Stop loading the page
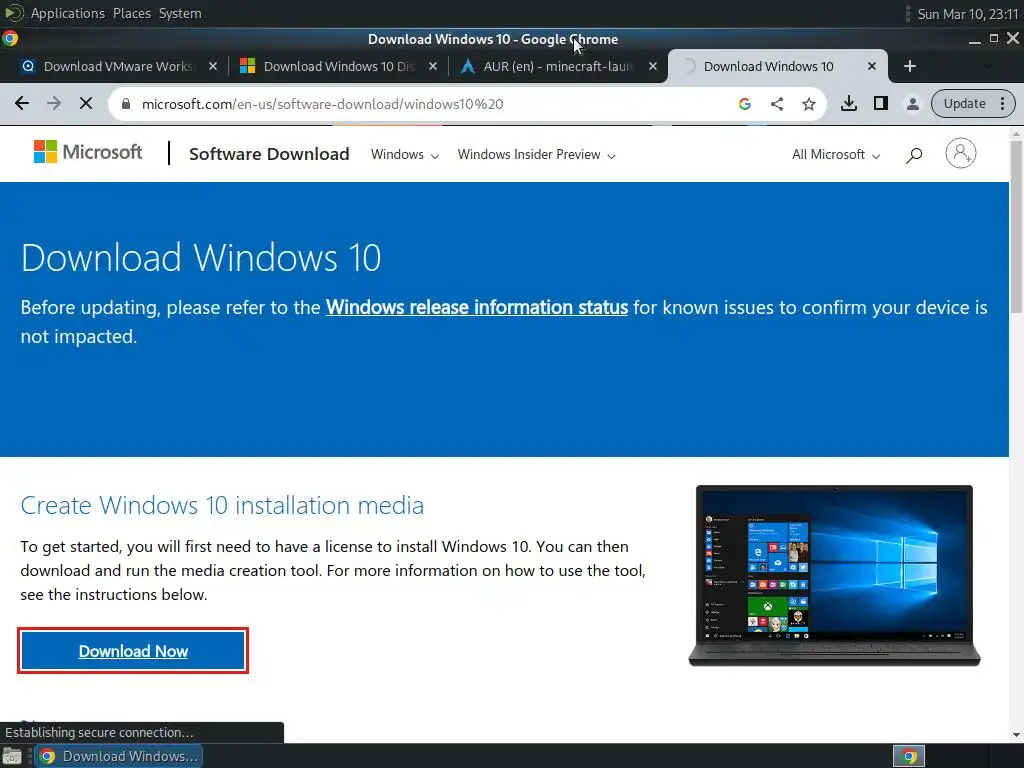Image resolution: width=1024 pixels, height=768 pixels. 86,103
